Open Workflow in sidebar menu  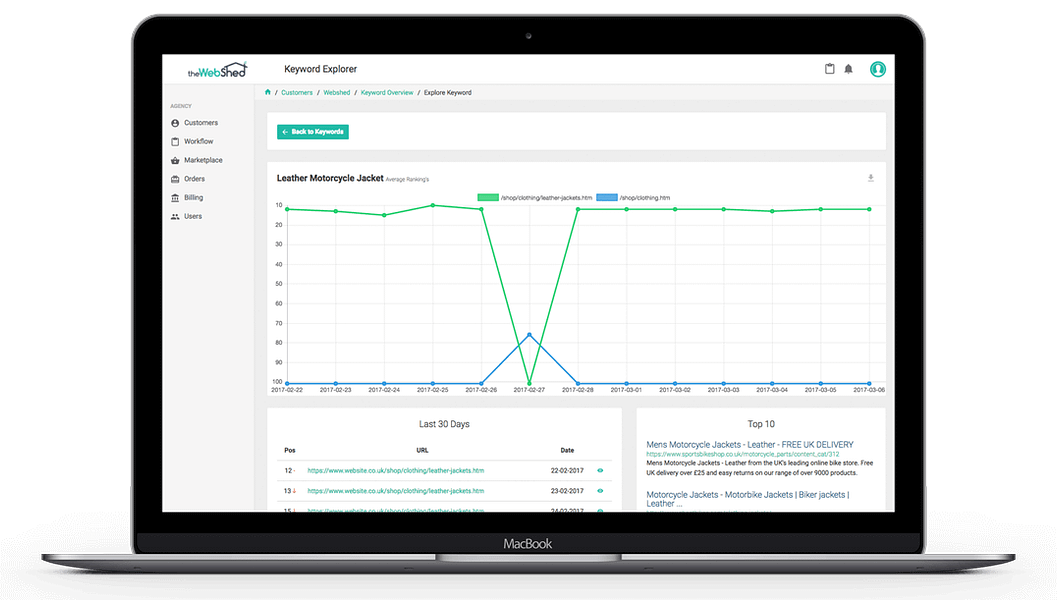(x=199, y=142)
